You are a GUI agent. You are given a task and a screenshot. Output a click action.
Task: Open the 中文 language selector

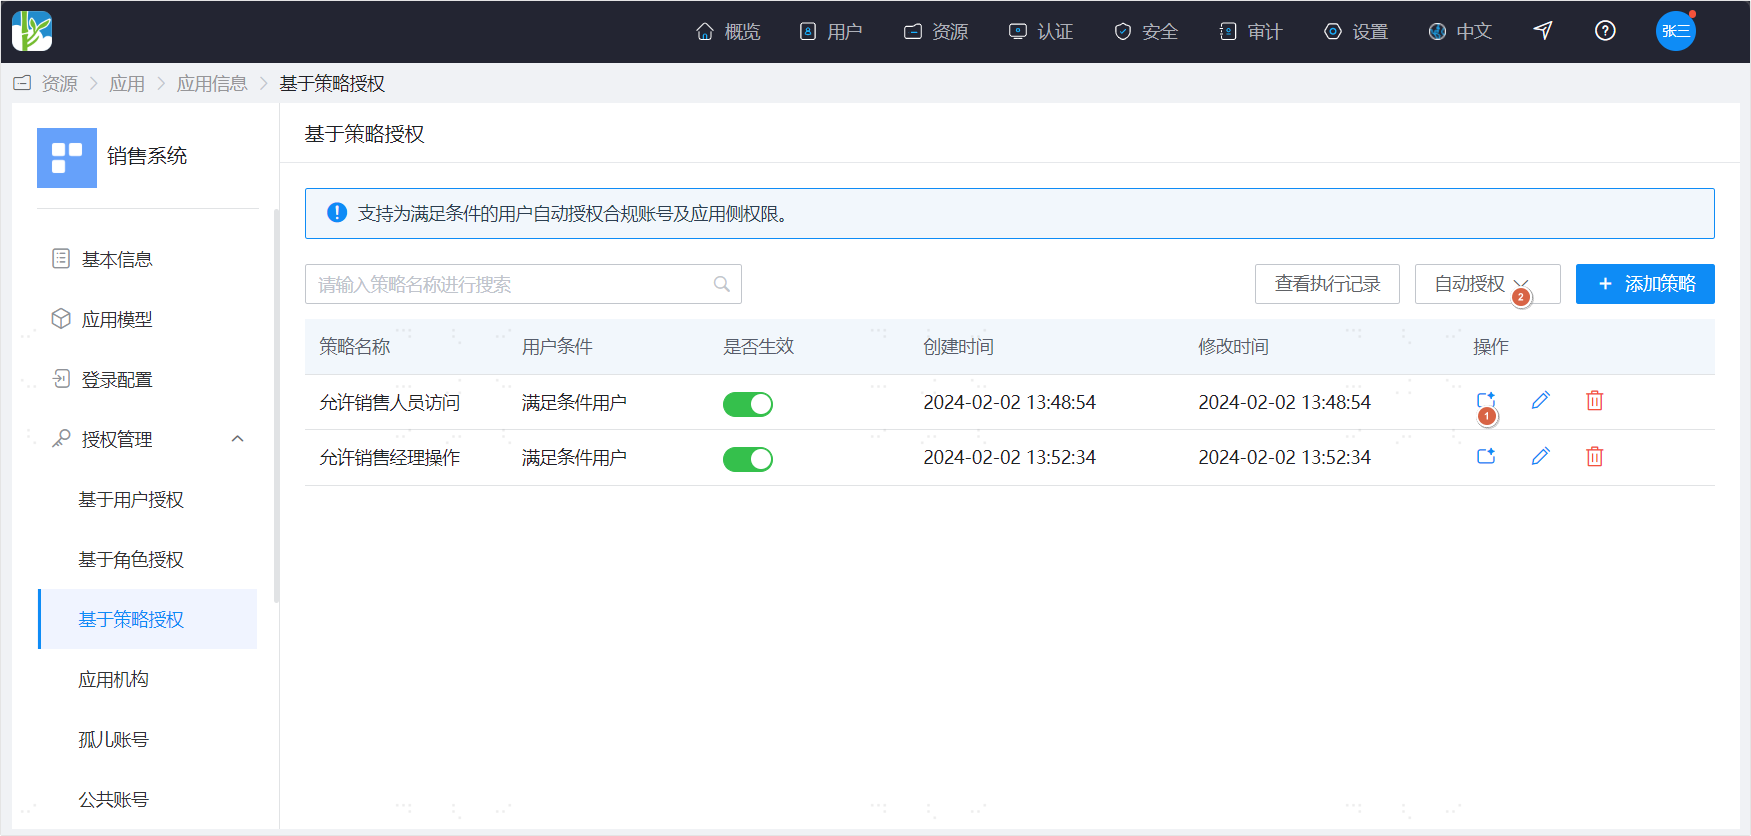click(x=1460, y=31)
